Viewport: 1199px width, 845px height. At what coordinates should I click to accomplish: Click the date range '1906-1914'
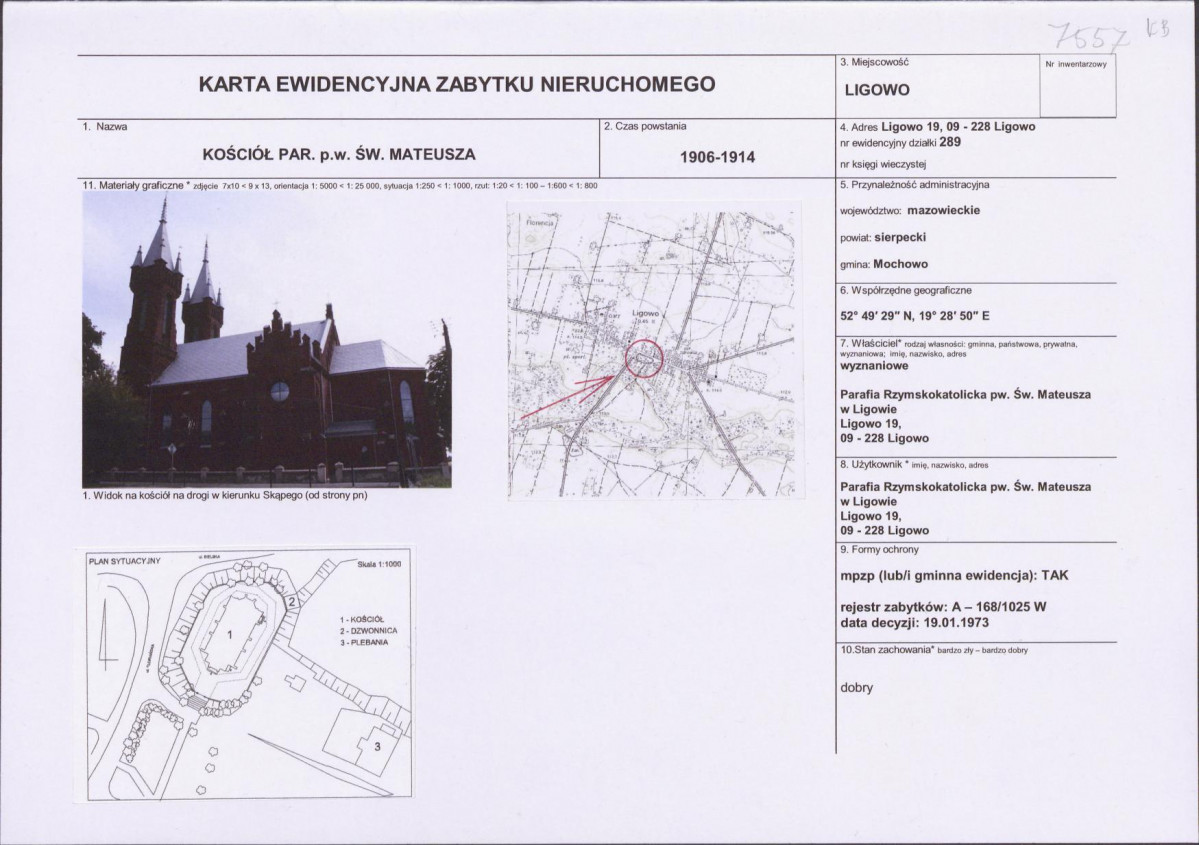click(717, 158)
